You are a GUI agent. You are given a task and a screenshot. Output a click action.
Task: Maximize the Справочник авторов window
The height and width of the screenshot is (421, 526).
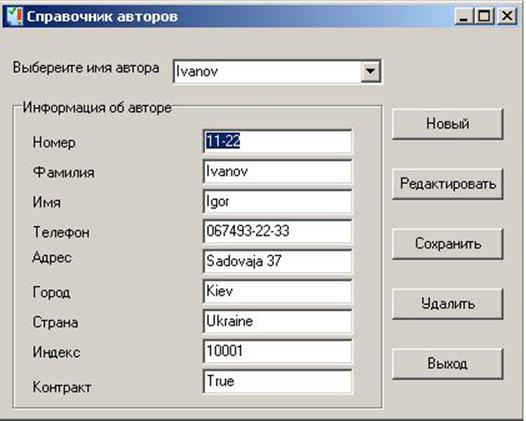coord(484,16)
